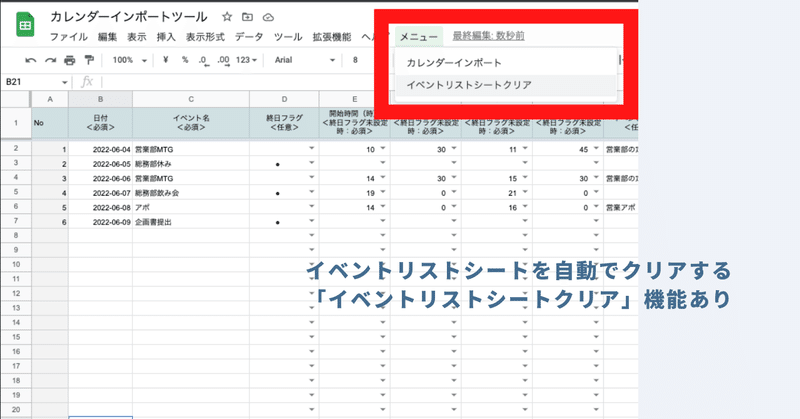Click the Google Sheets home icon
Image resolution: width=800 pixels, height=419 pixels.
(25, 24)
